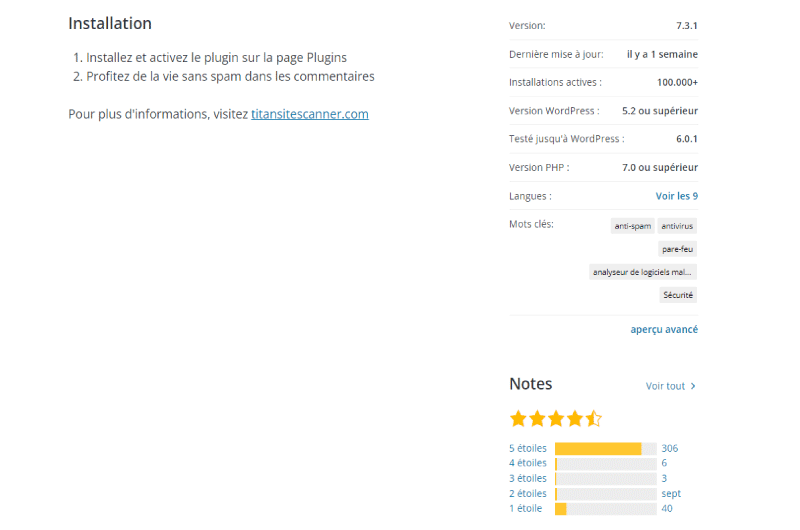Click the 'Voir les 9' languages link
The width and height of the screenshot is (800, 530).
677,196
